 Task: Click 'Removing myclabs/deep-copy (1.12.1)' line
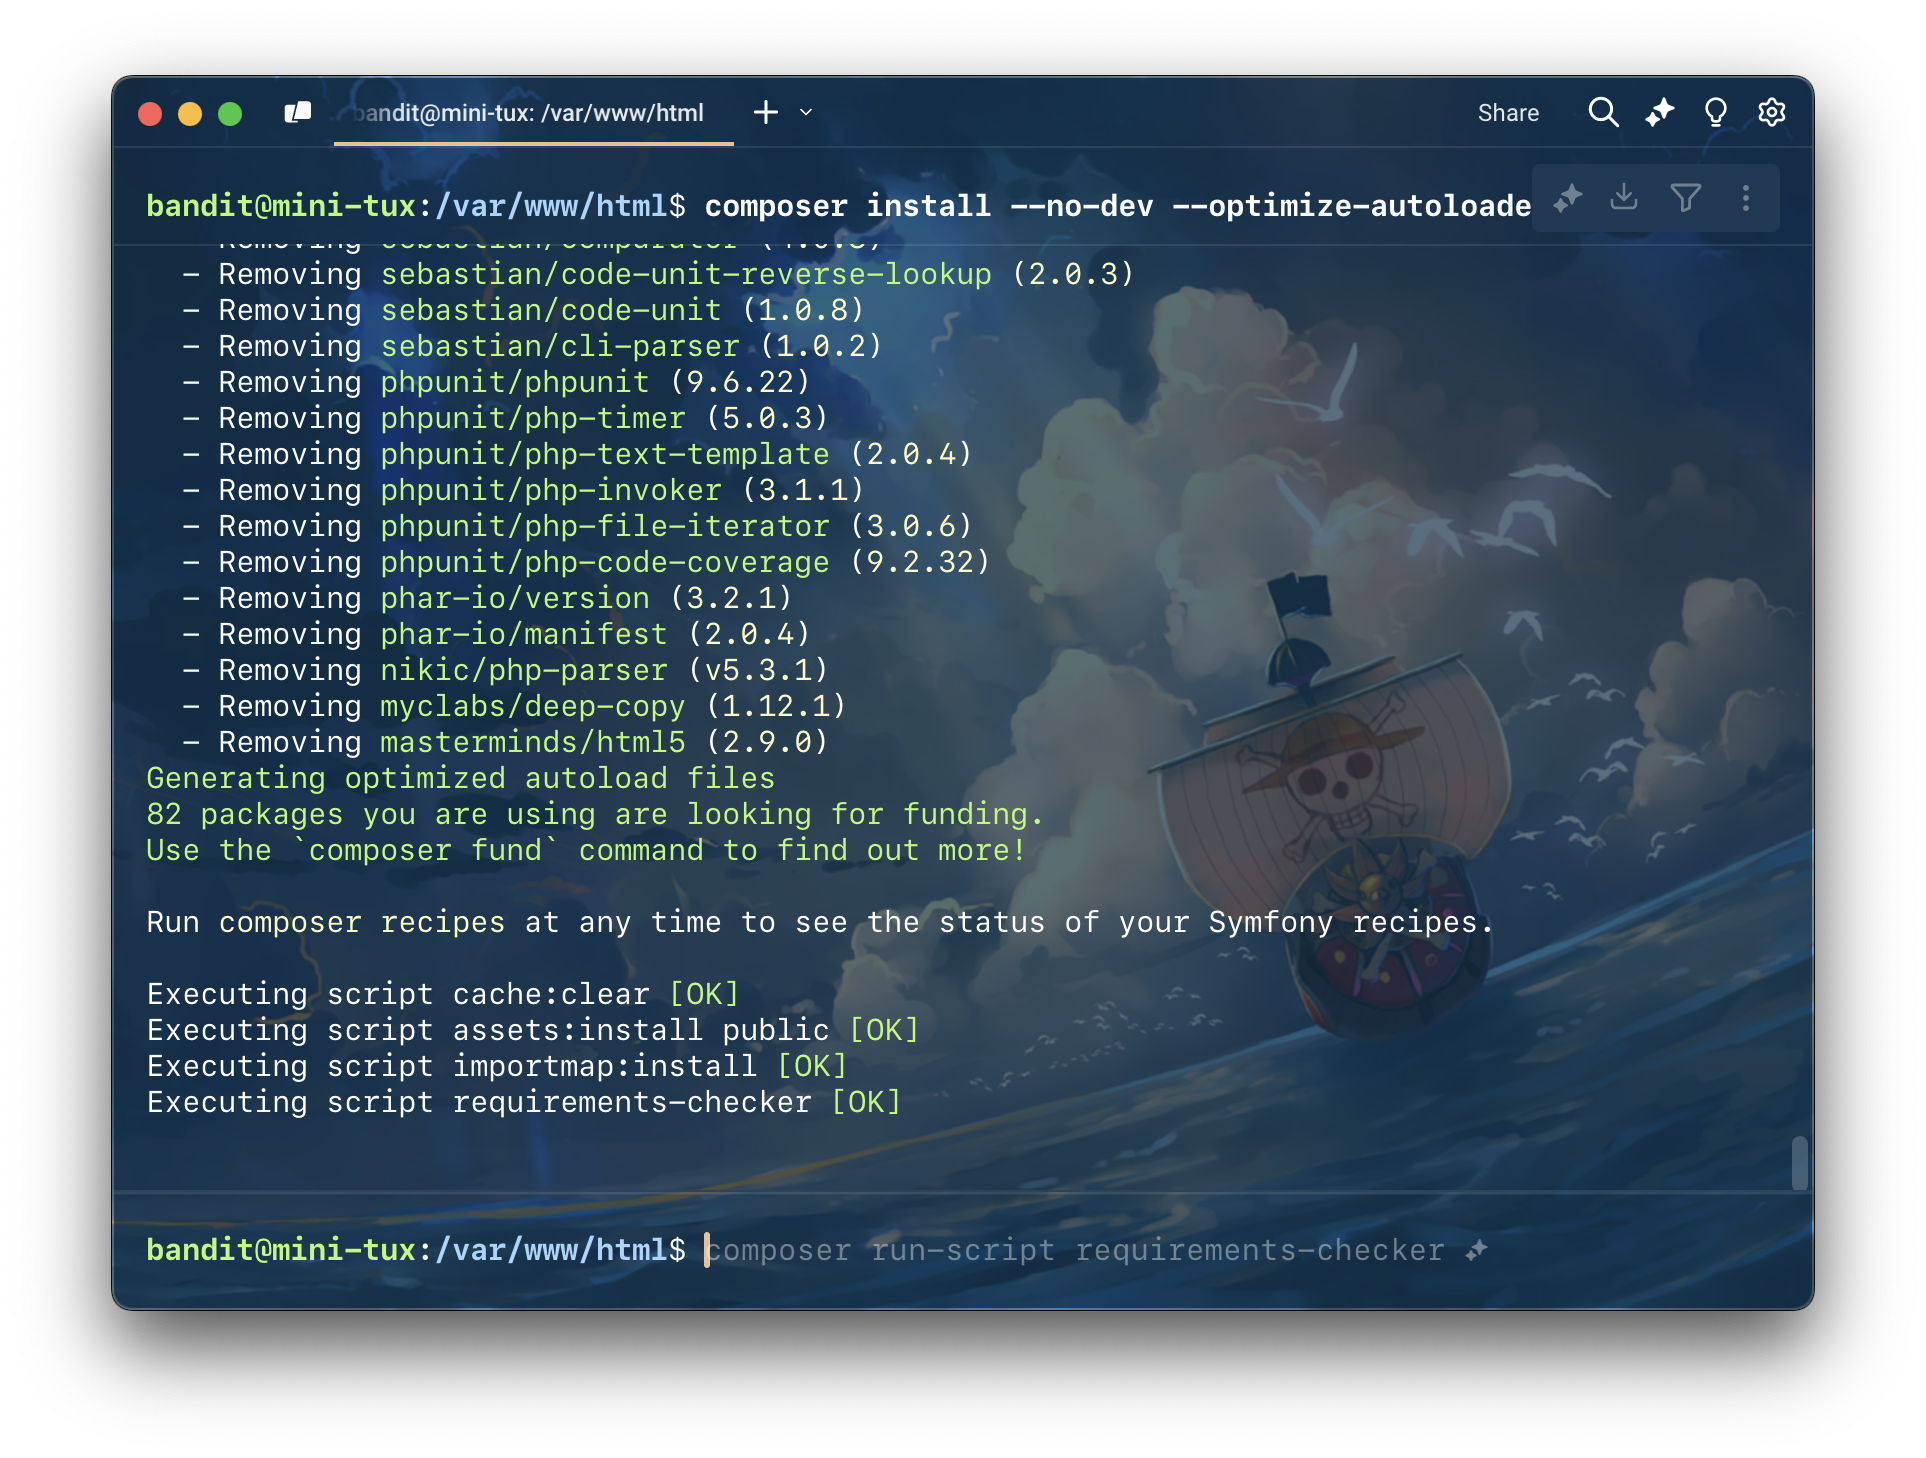[x=514, y=706]
